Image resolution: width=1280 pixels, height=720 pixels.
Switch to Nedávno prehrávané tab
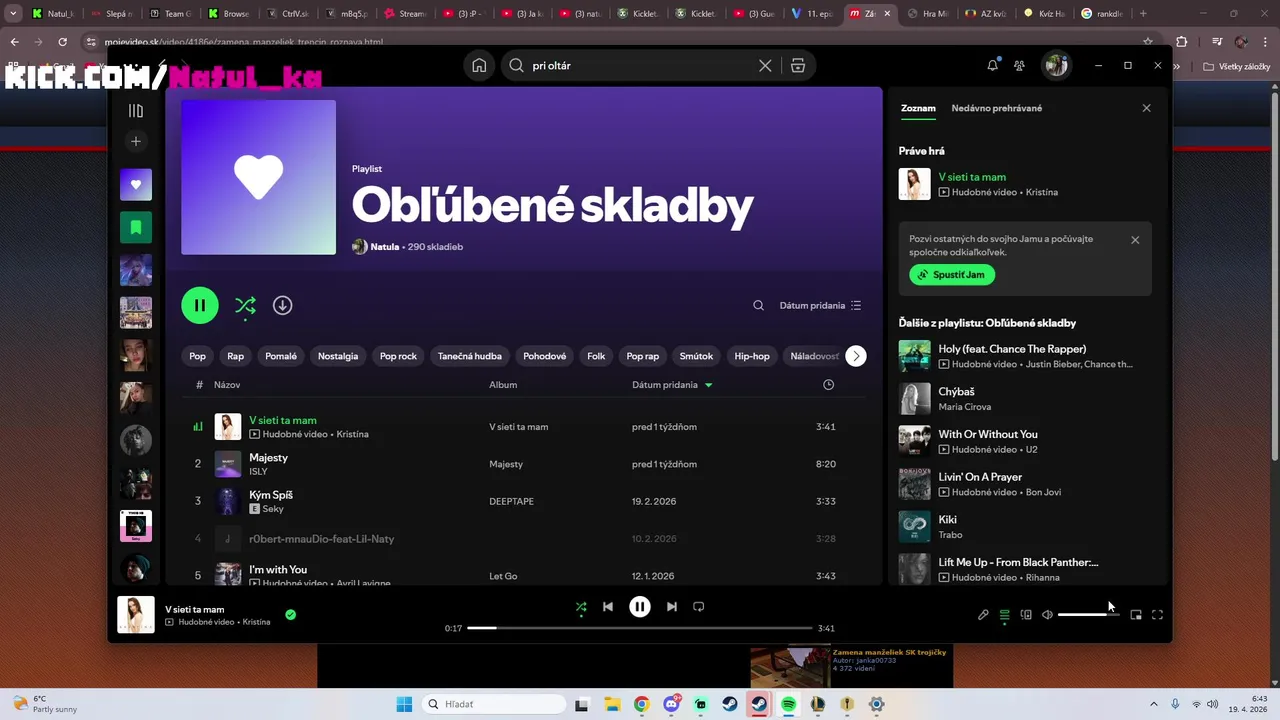click(x=997, y=108)
